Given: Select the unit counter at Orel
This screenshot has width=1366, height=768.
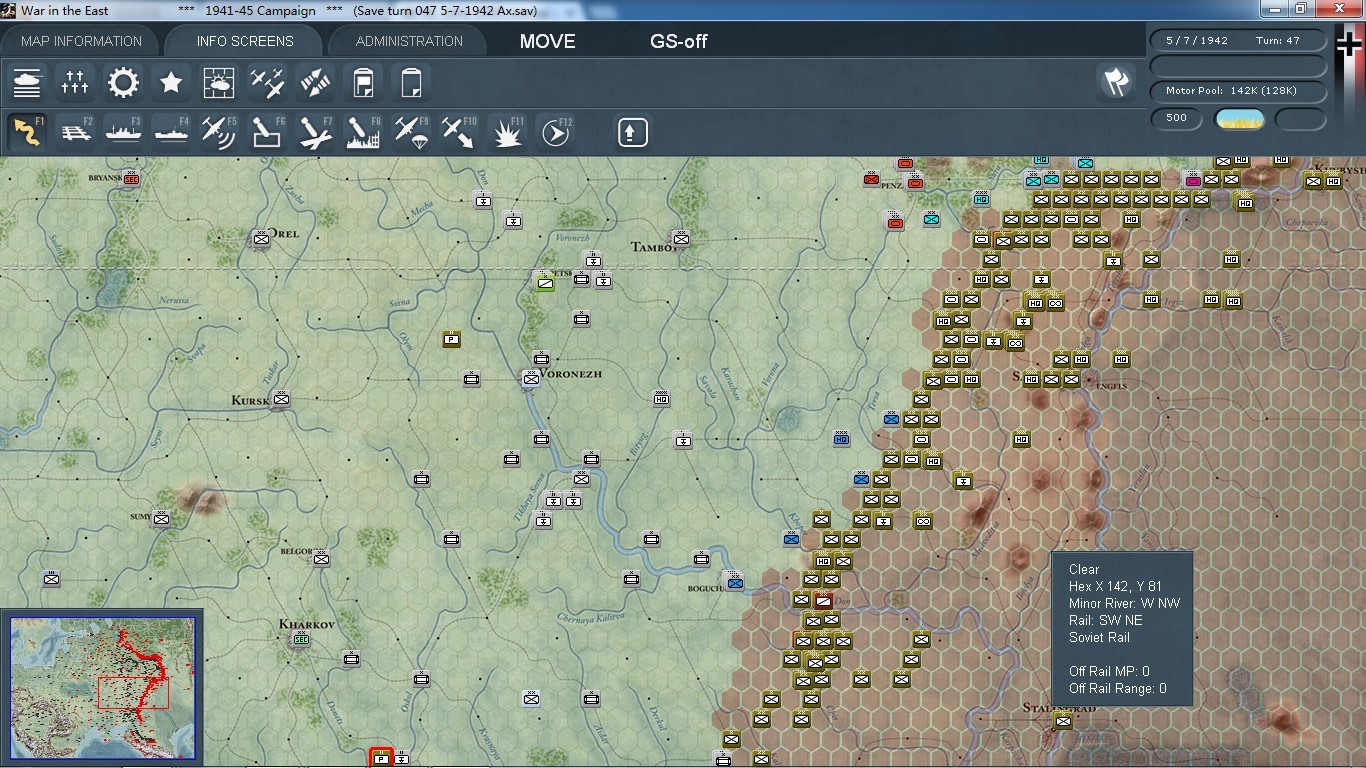Looking at the screenshot, I should (x=261, y=239).
